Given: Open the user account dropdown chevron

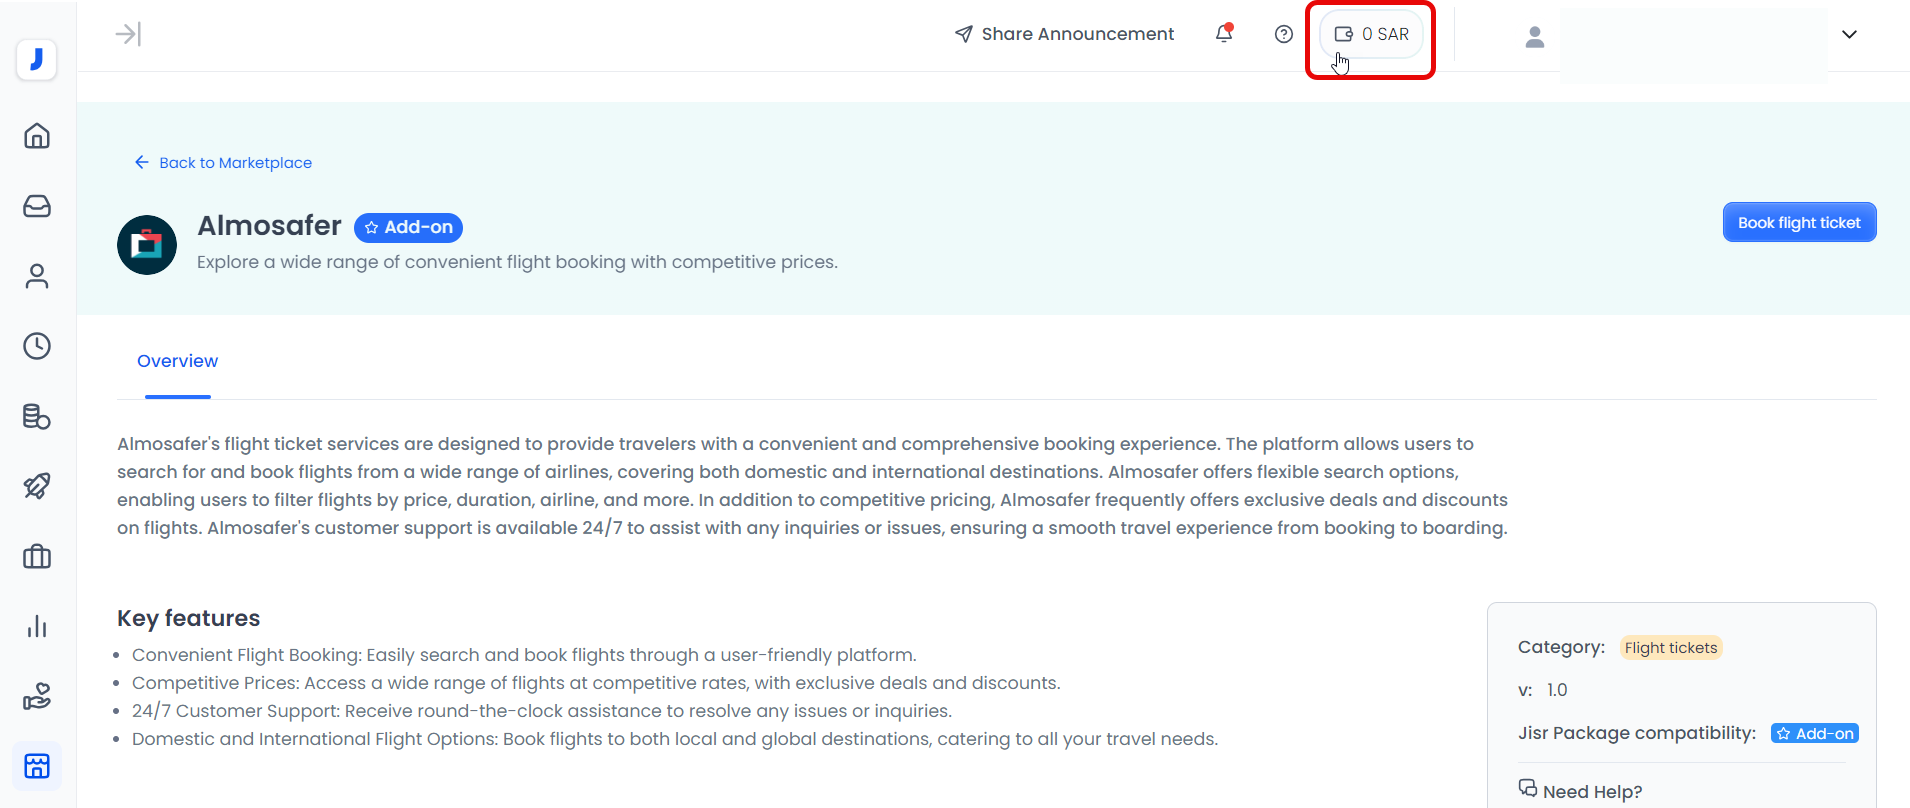Looking at the screenshot, I should pyautogui.click(x=1849, y=34).
